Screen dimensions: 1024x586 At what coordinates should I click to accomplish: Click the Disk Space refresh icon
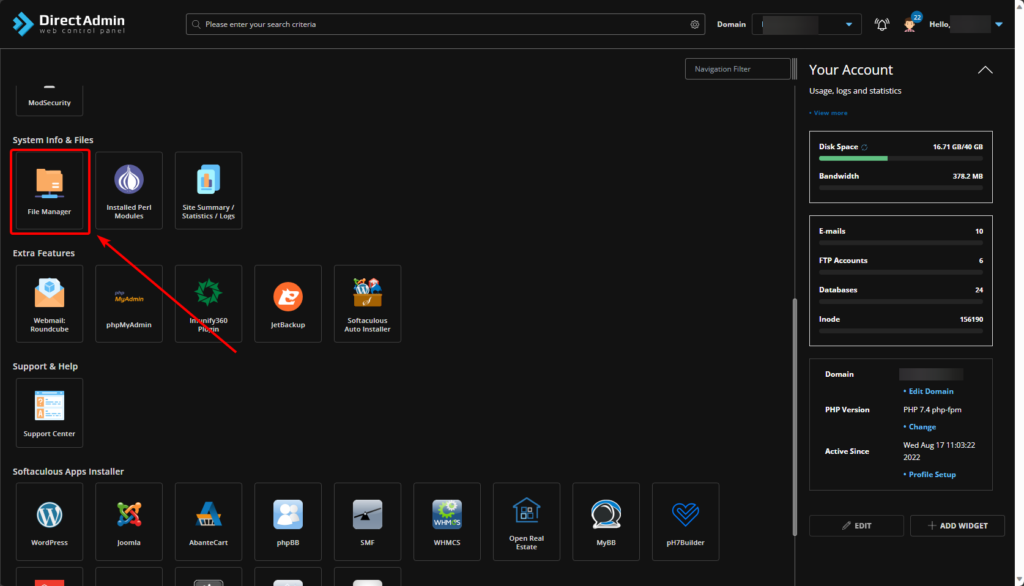click(x=865, y=147)
